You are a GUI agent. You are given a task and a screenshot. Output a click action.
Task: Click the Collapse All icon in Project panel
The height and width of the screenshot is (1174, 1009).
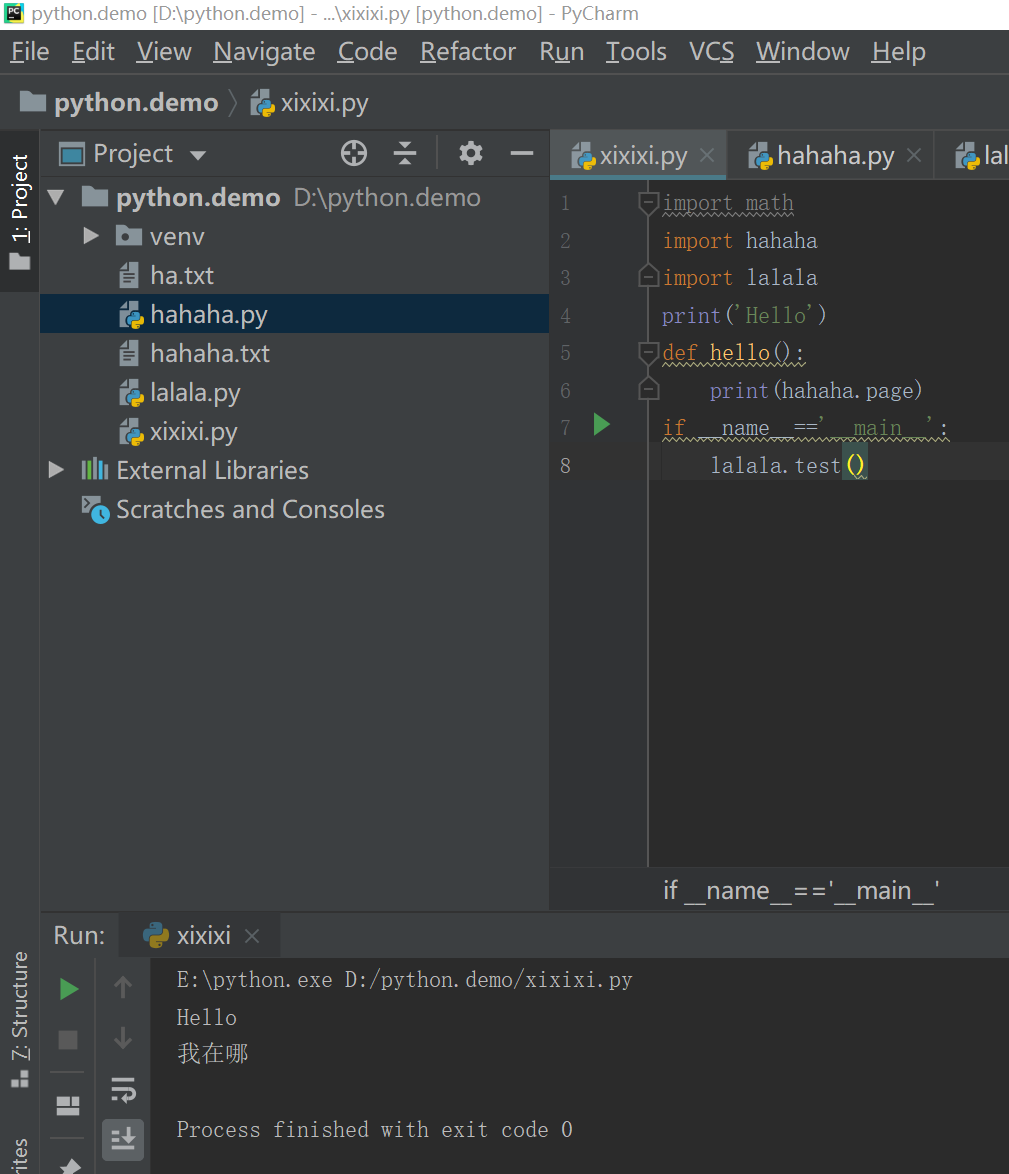click(405, 153)
